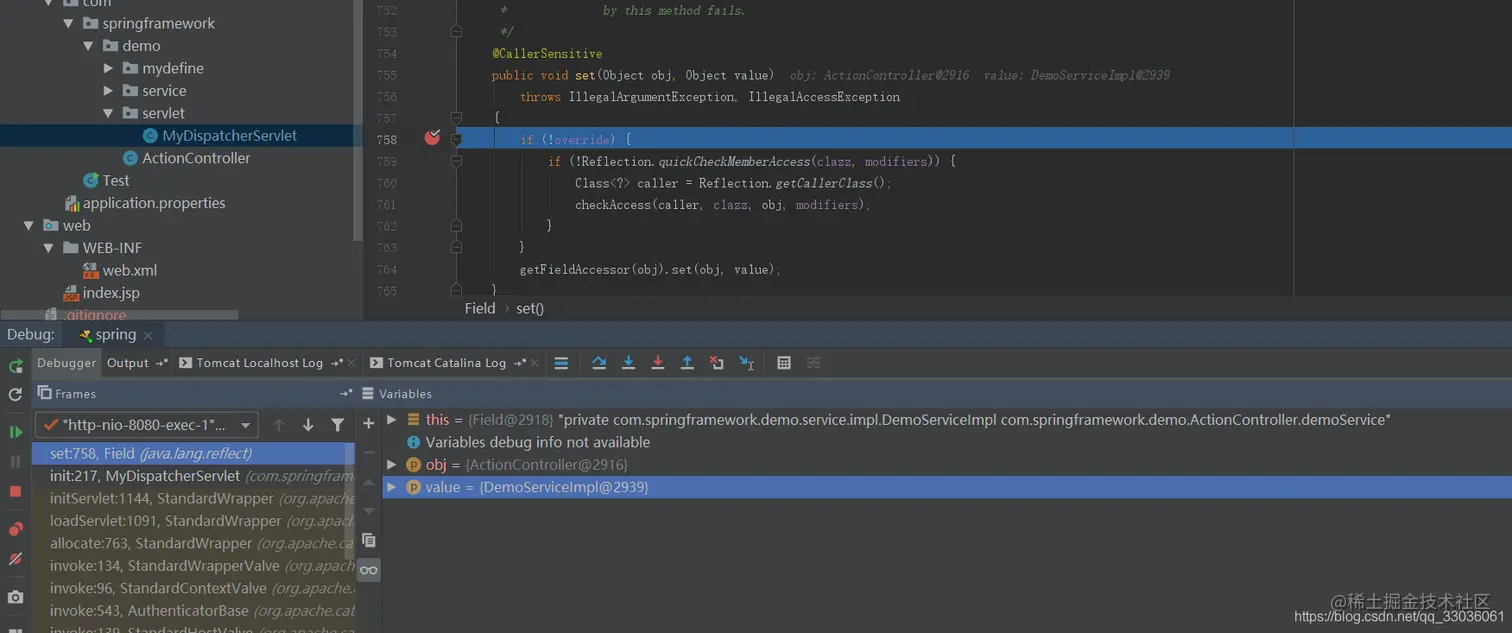This screenshot has width=1512, height=633.
Task: Resume program execution
Action: click(x=15, y=432)
